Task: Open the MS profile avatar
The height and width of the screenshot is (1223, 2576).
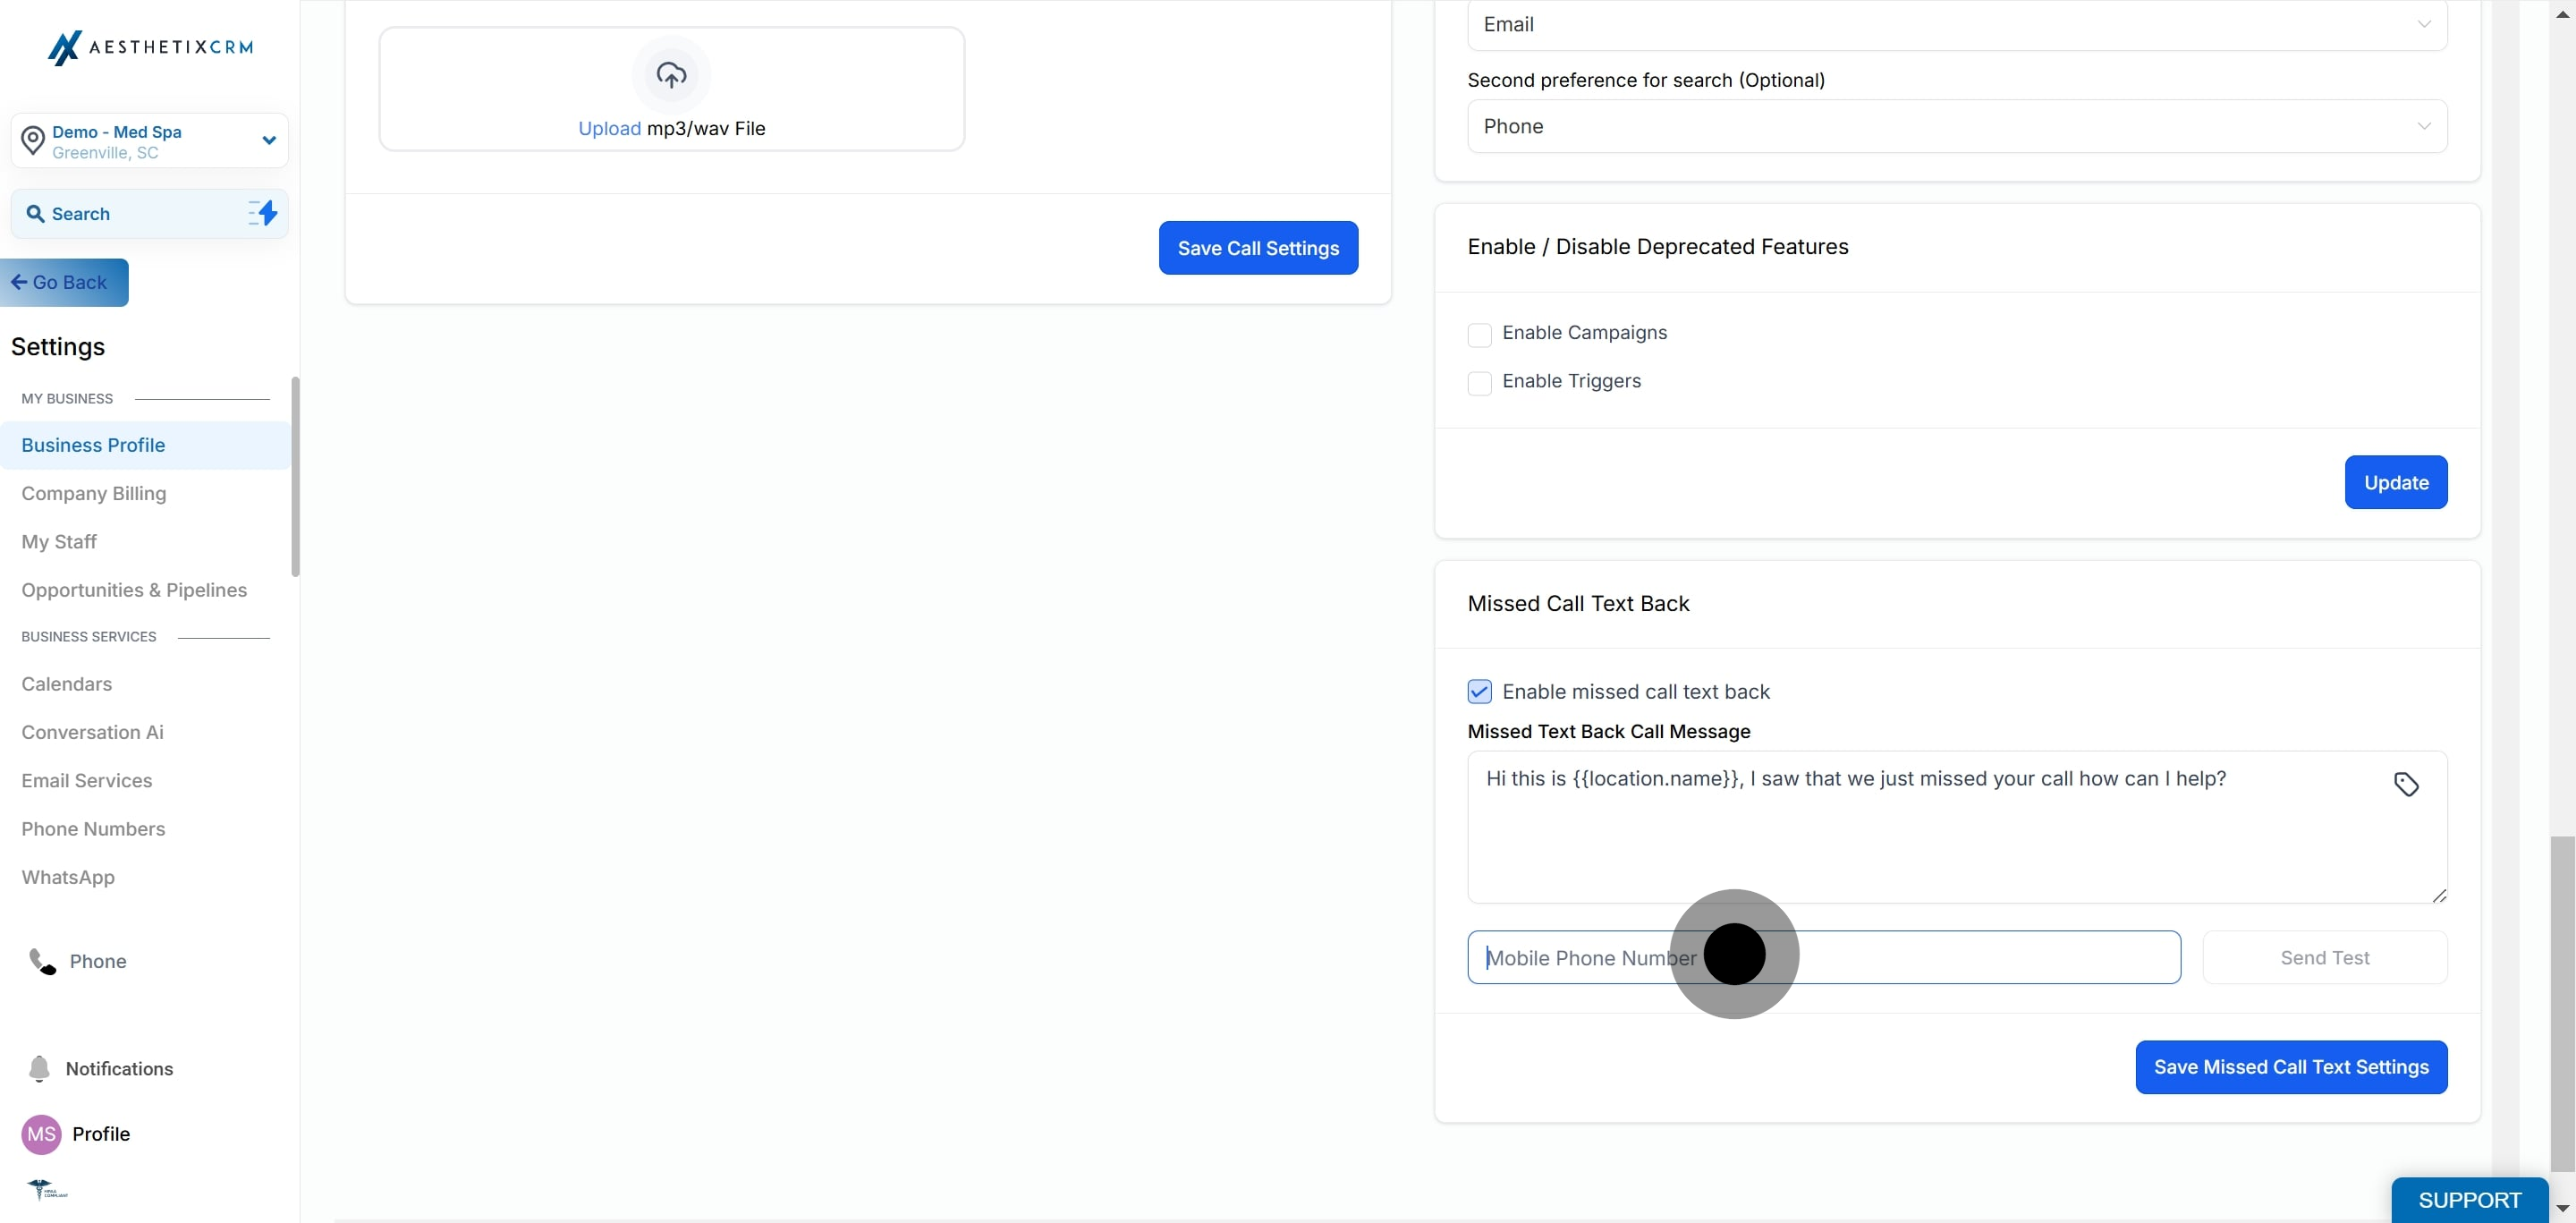Action: 41,1133
